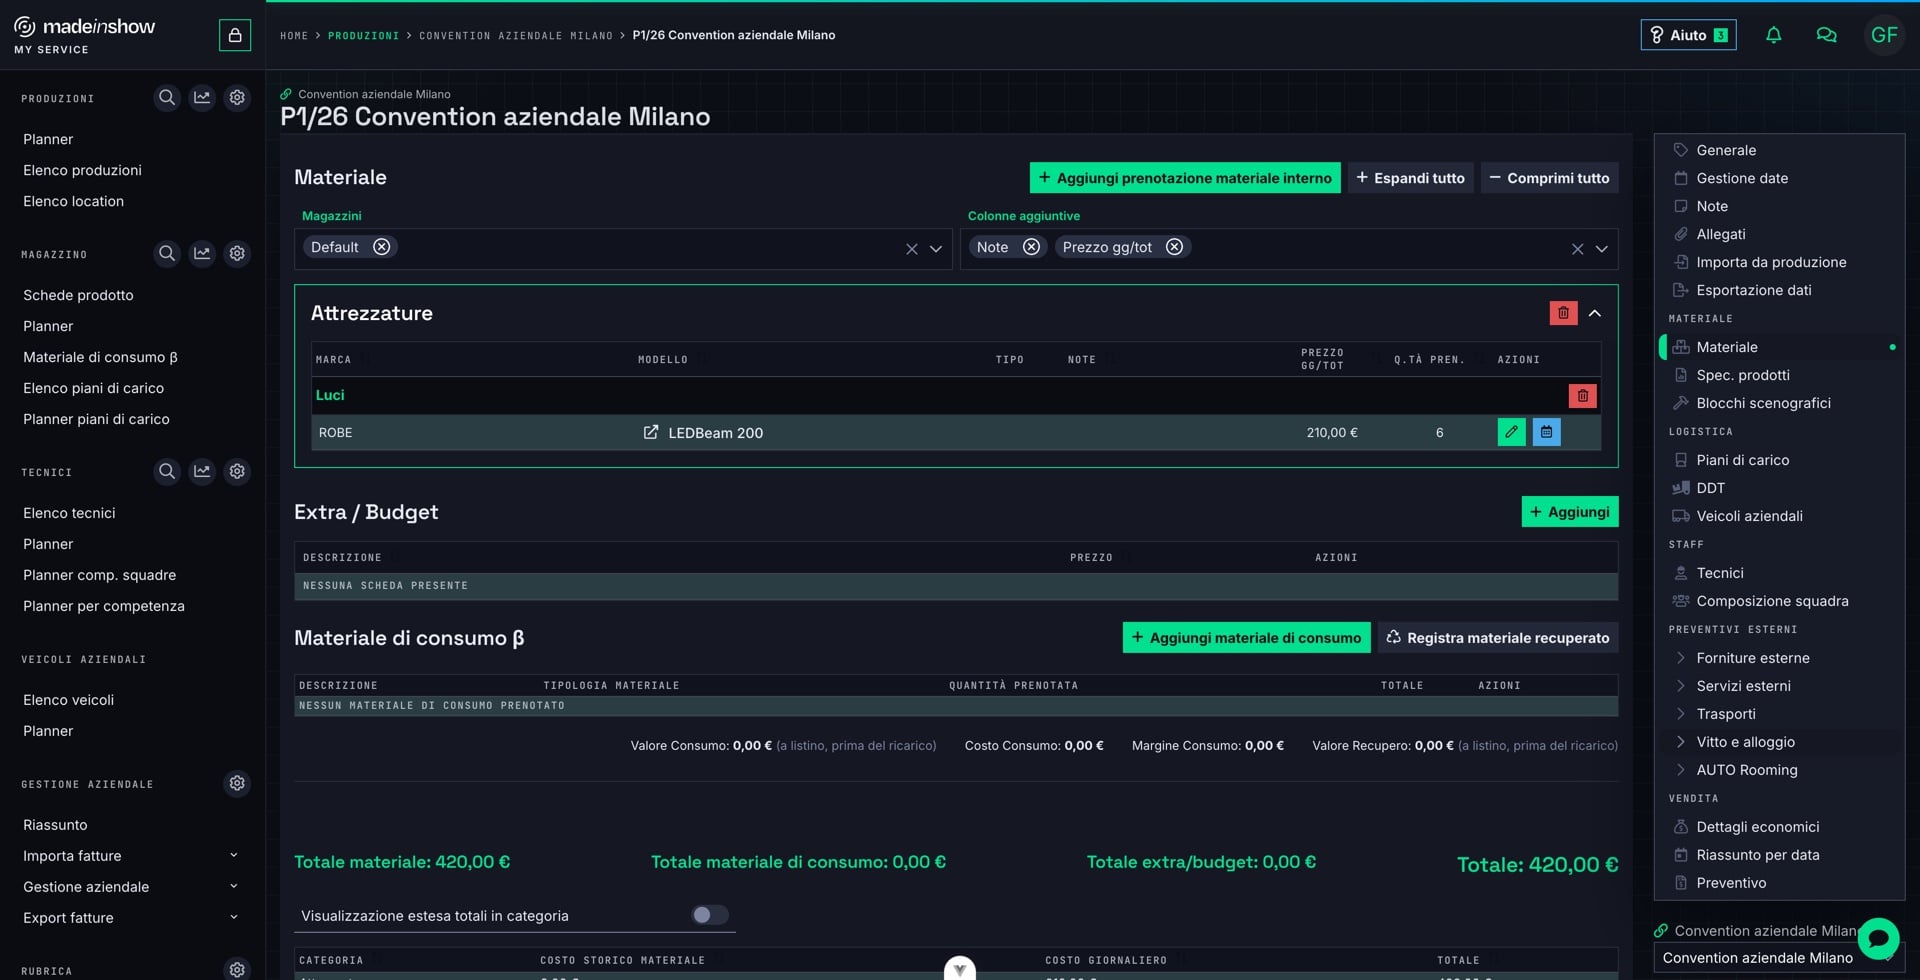The image size is (1920, 980).
Task: Remove the Prezzo gg/tot column tag
Action: point(1174,247)
